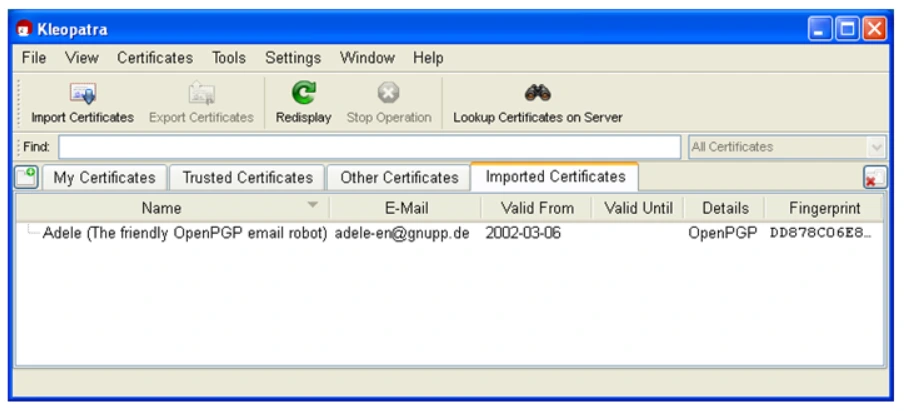906x411 pixels.
Task: Click the 2002-03-06 valid from date
Action: tap(523, 234)
